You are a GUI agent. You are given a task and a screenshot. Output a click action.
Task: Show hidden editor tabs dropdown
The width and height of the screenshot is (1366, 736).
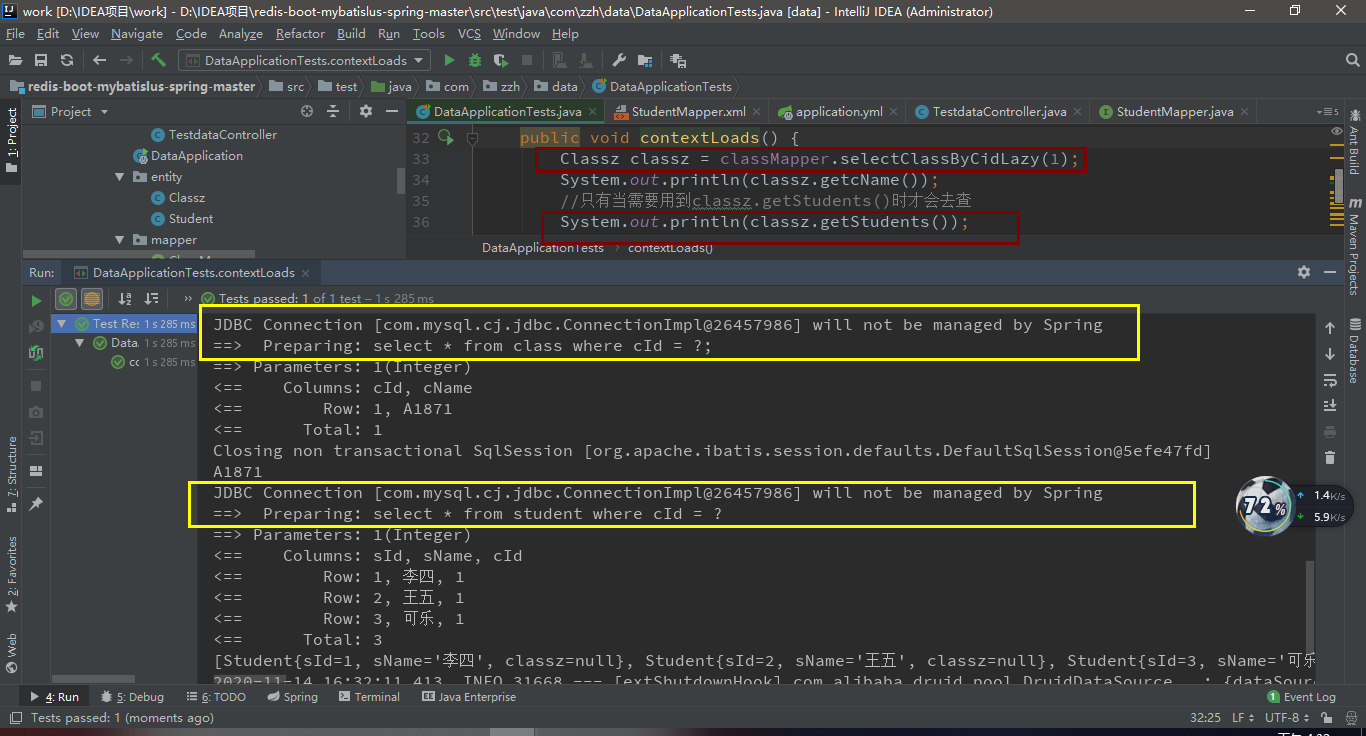click(1328, 112)
